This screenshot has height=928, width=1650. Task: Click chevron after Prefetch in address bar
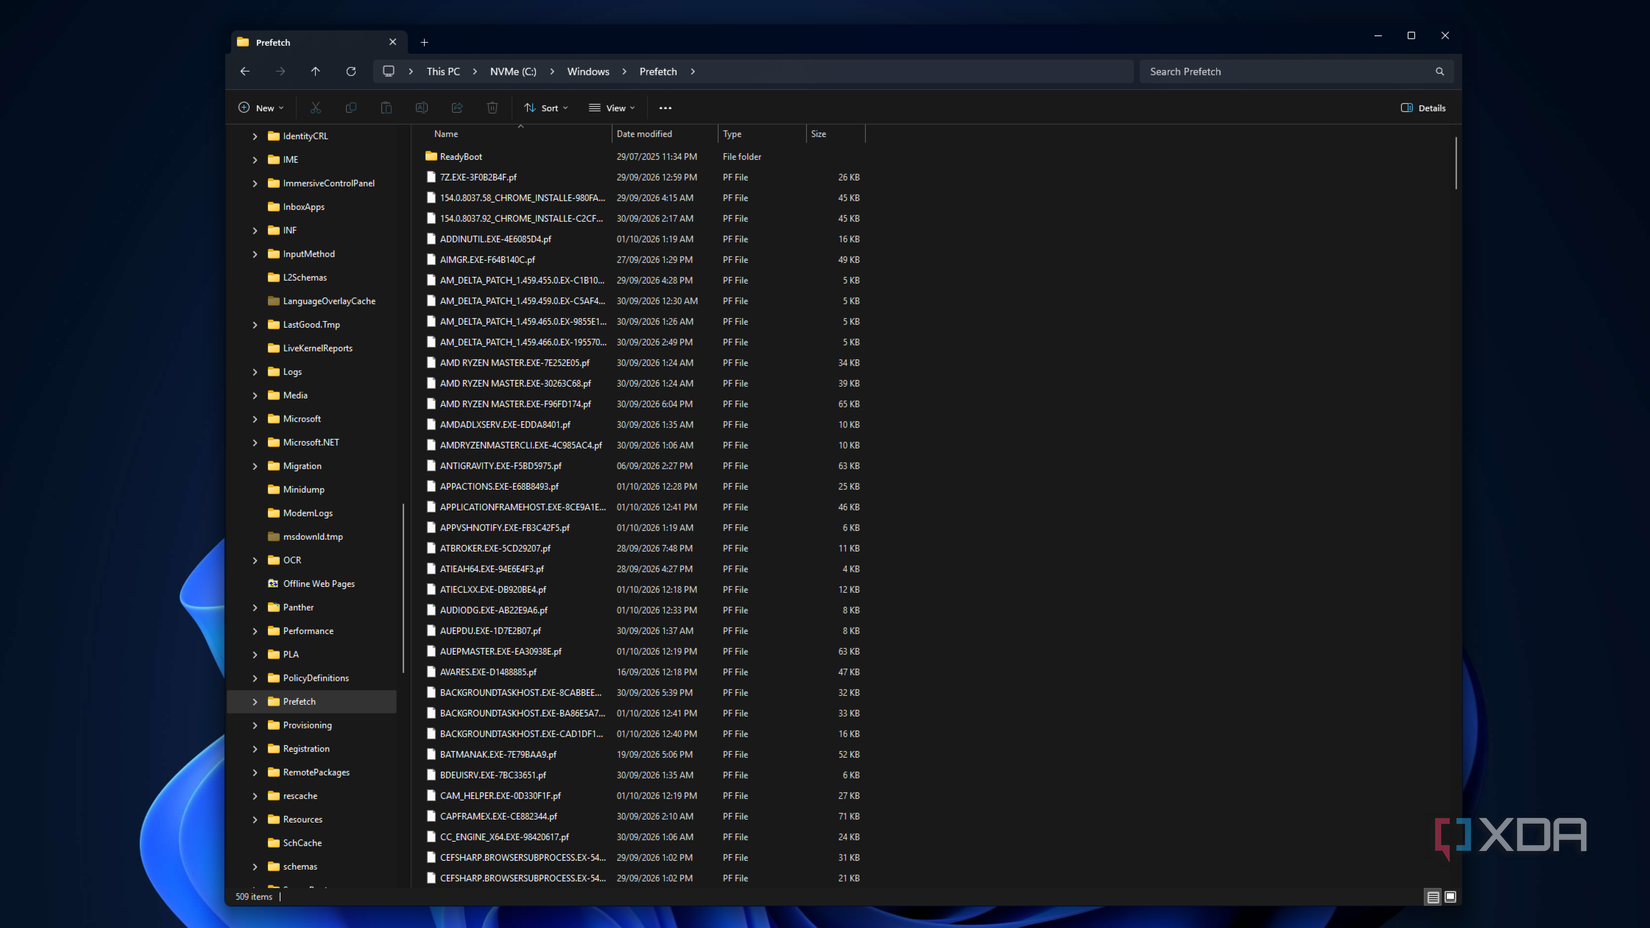click(693, 71)
